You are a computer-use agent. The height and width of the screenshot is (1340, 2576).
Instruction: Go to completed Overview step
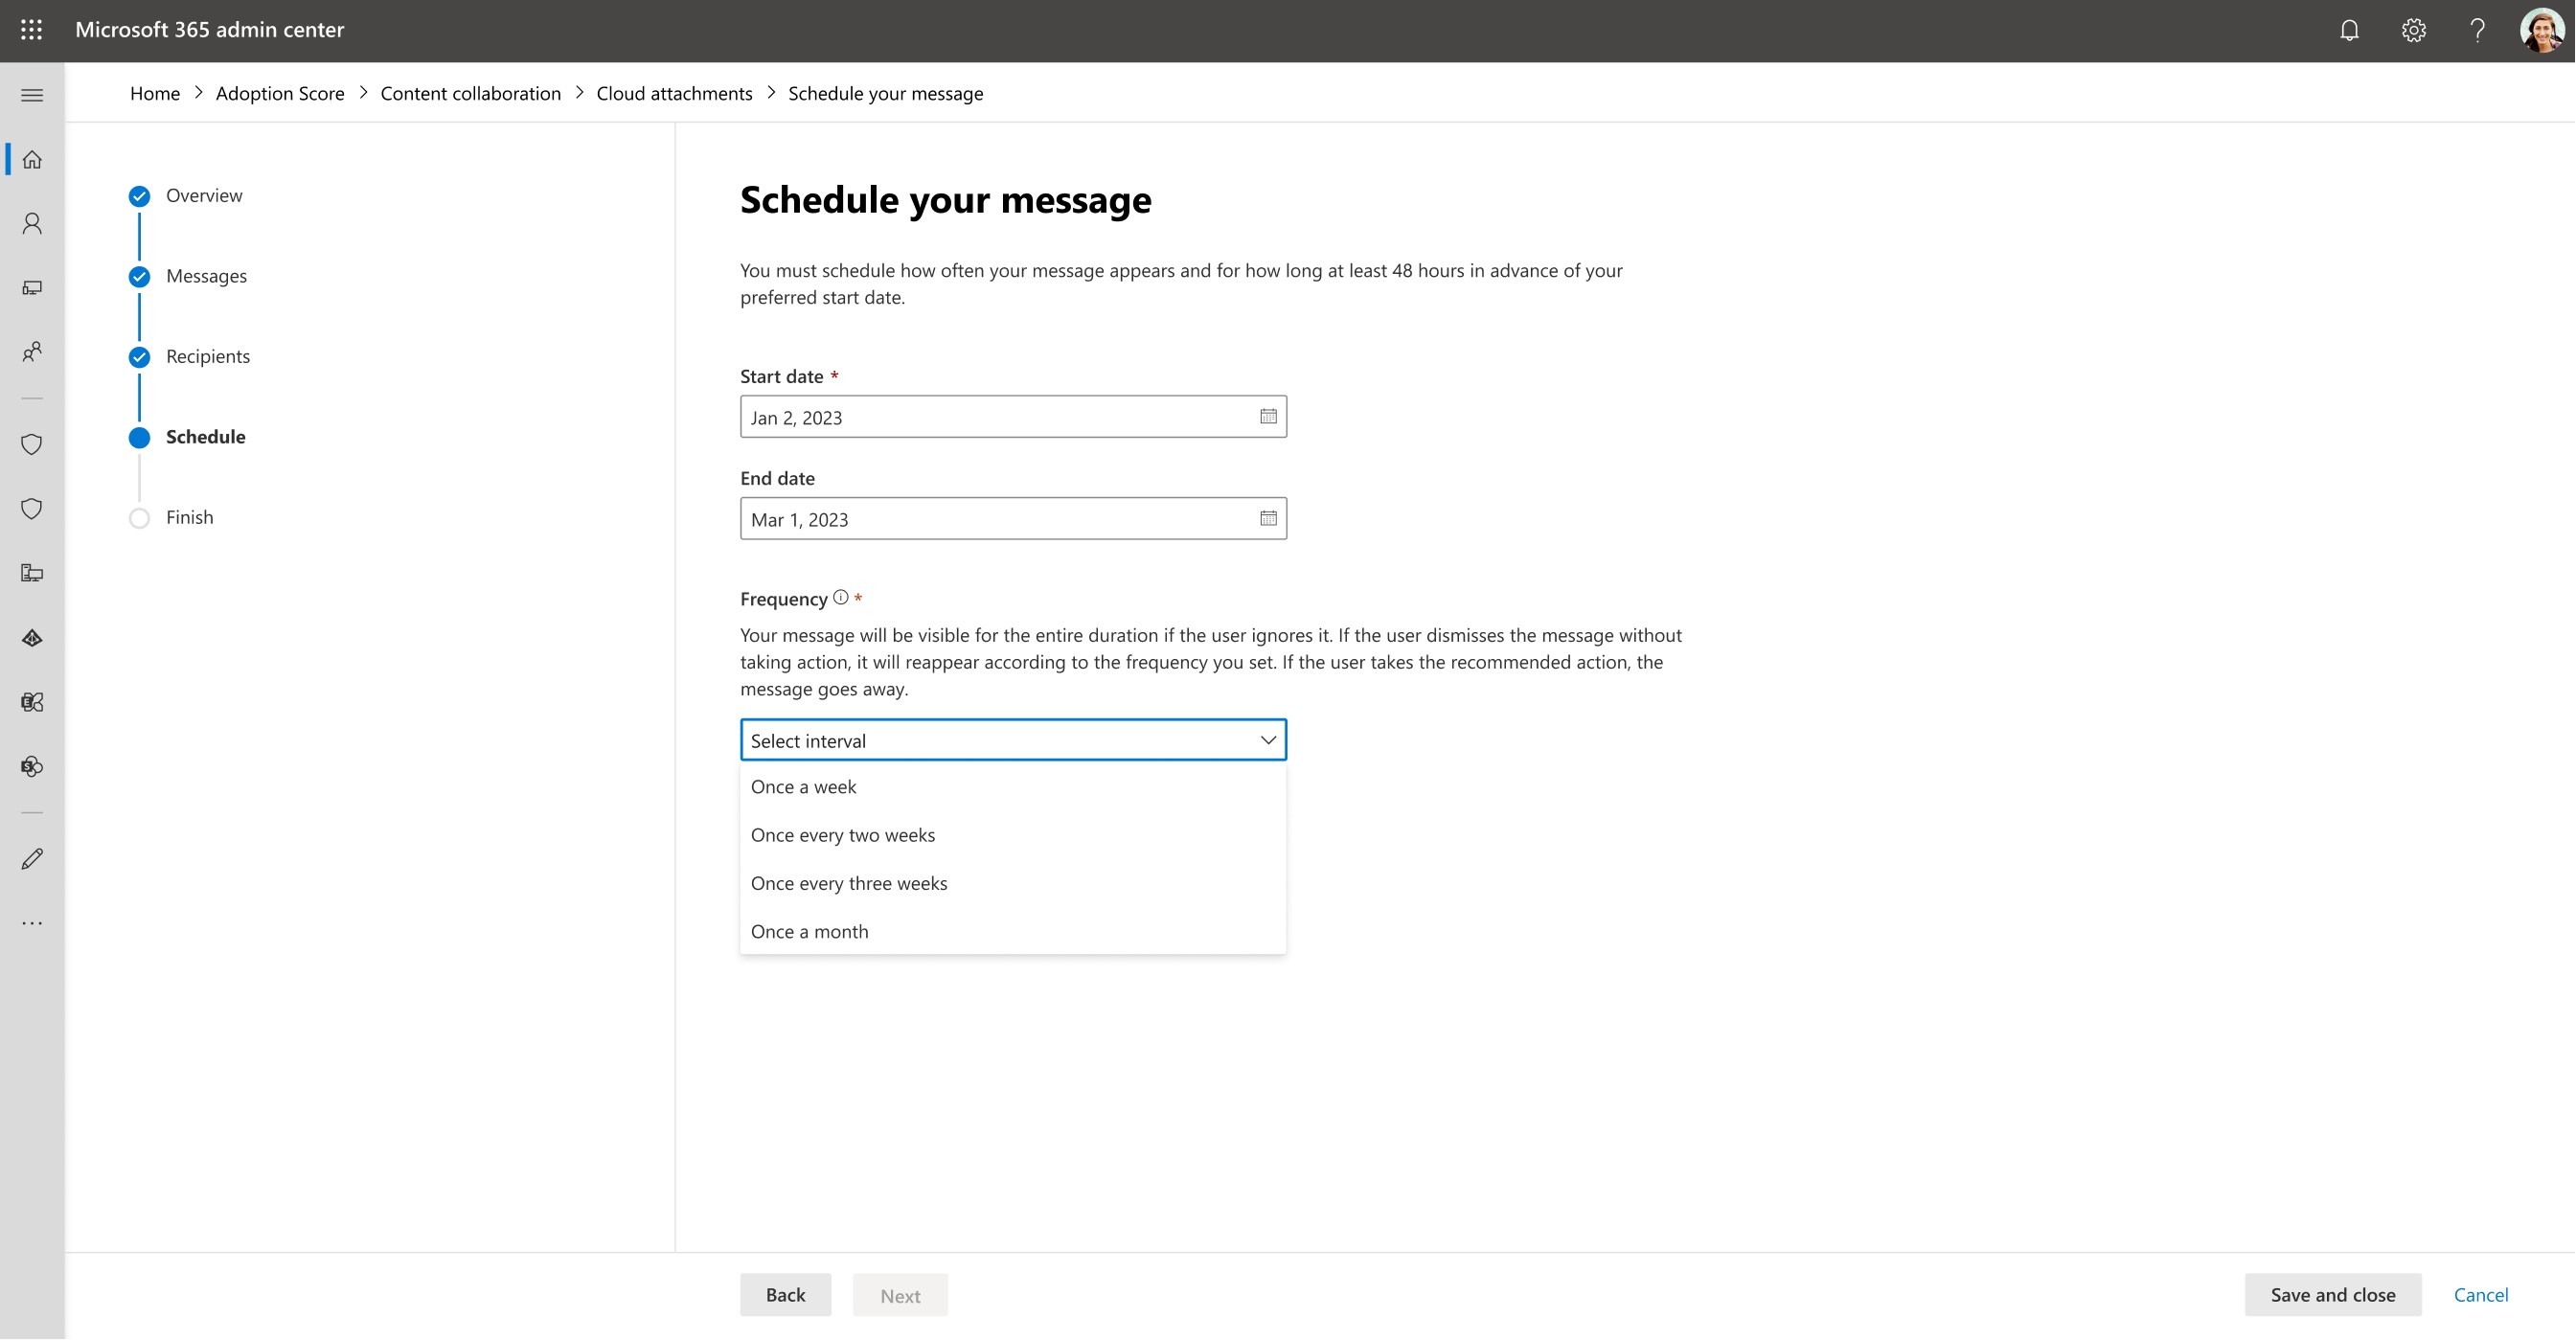(x=203, y=196)
